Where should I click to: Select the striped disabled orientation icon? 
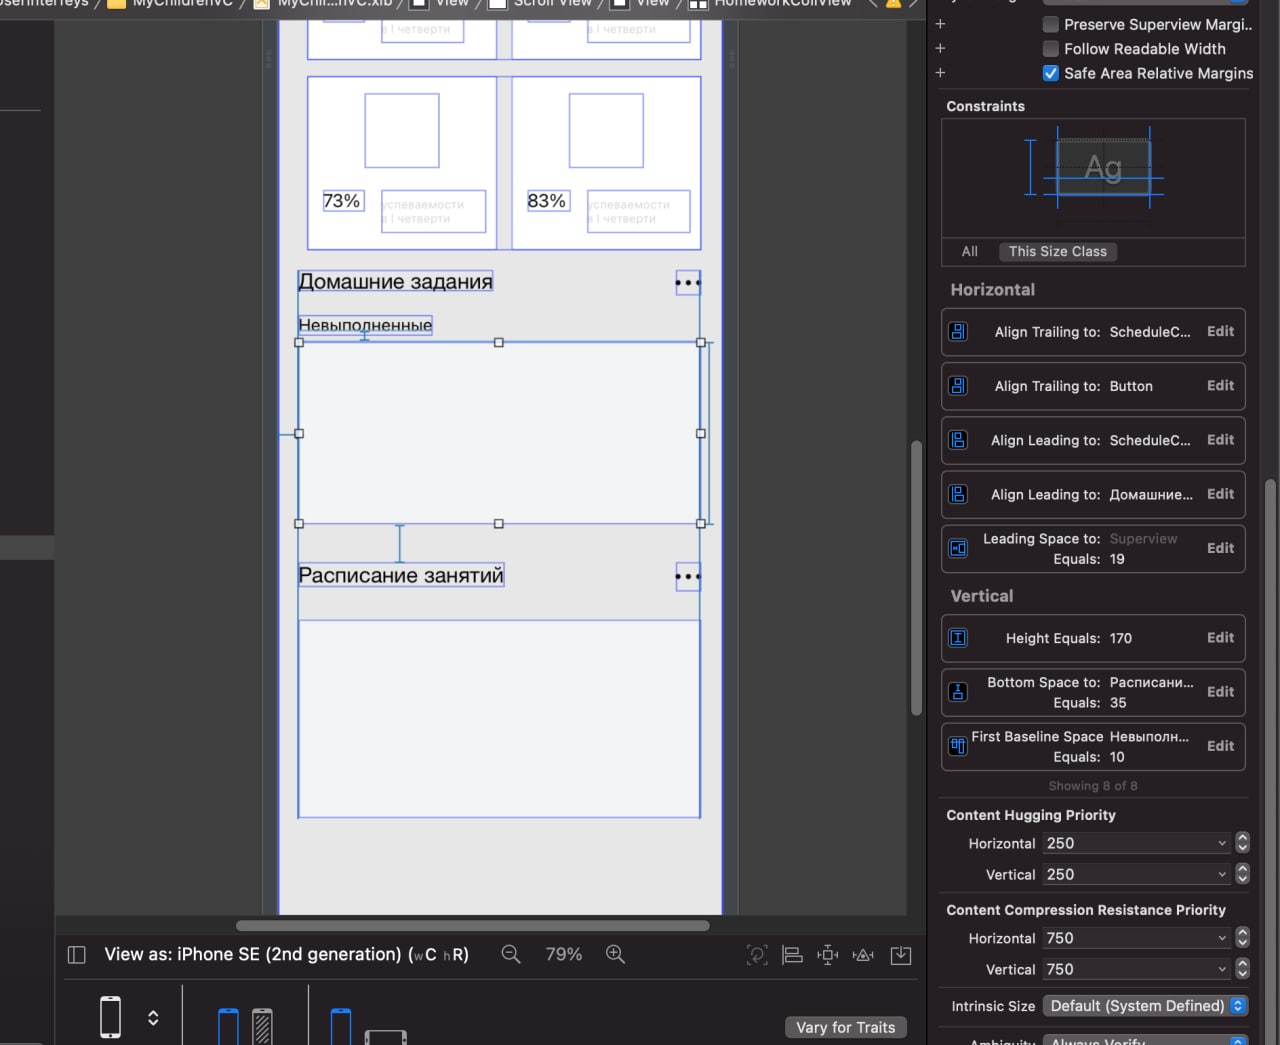tap(262, 1026)
